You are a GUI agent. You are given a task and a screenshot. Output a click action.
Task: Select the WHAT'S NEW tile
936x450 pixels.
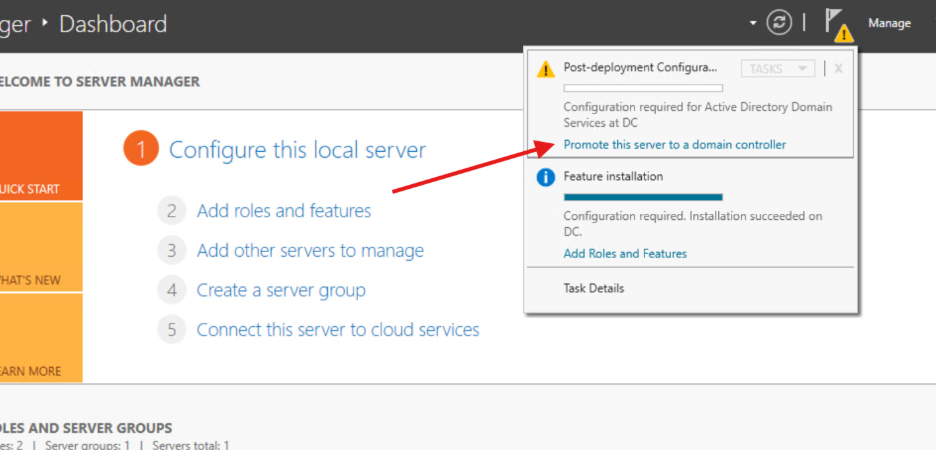(41, 247)
